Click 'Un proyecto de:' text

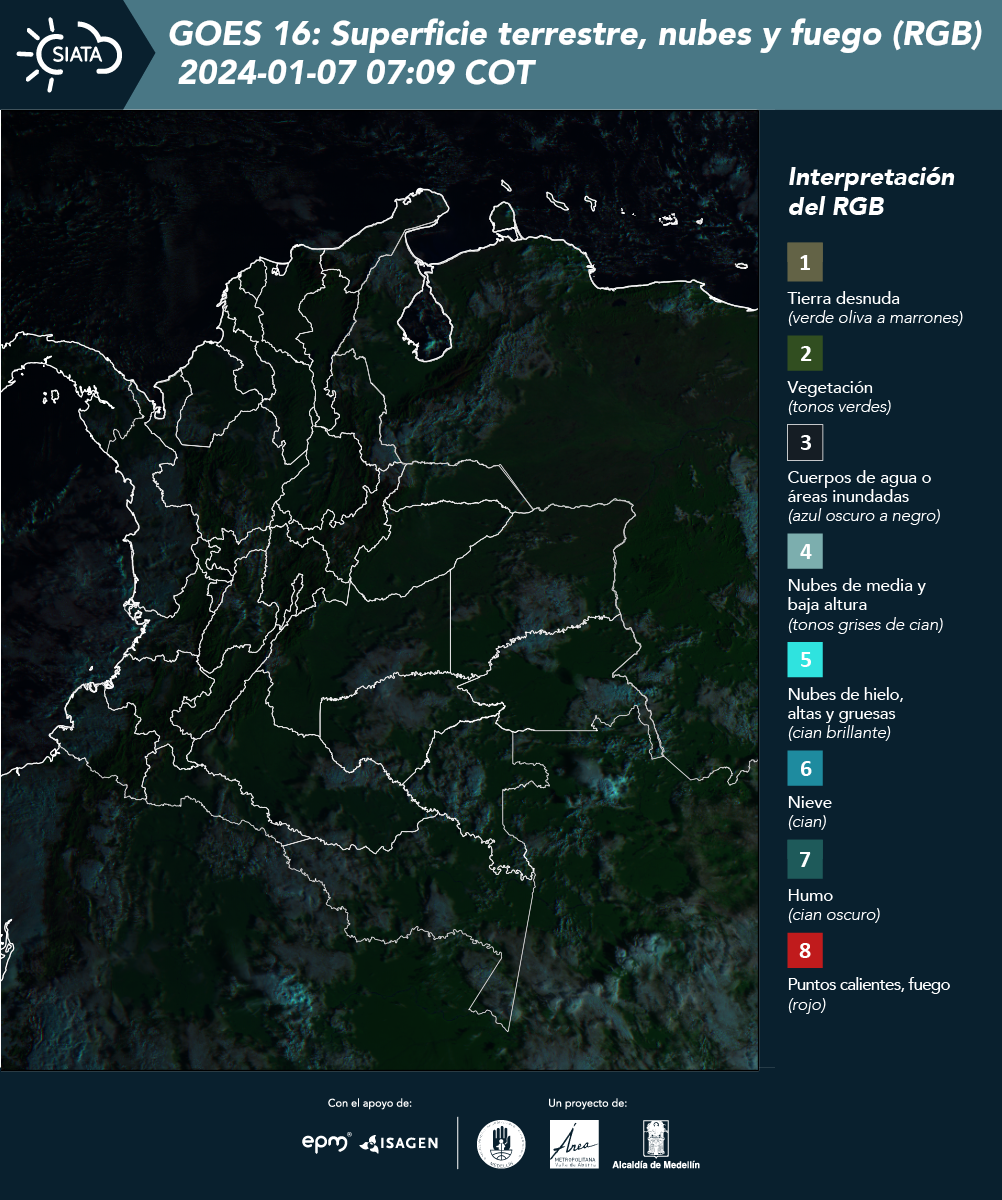pyautogui.click(x=588, y=1103)
